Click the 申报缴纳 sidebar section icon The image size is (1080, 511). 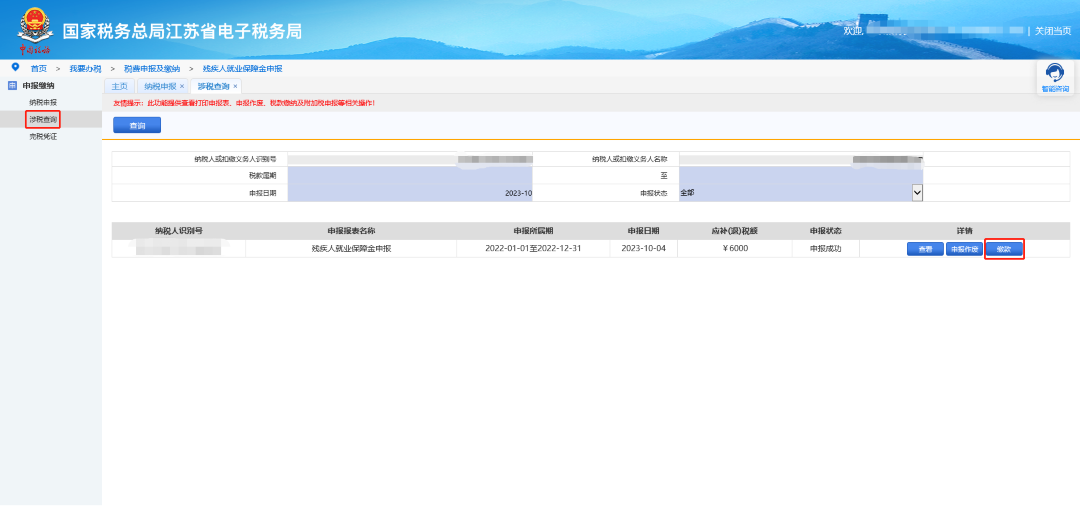tap(13, 86)
